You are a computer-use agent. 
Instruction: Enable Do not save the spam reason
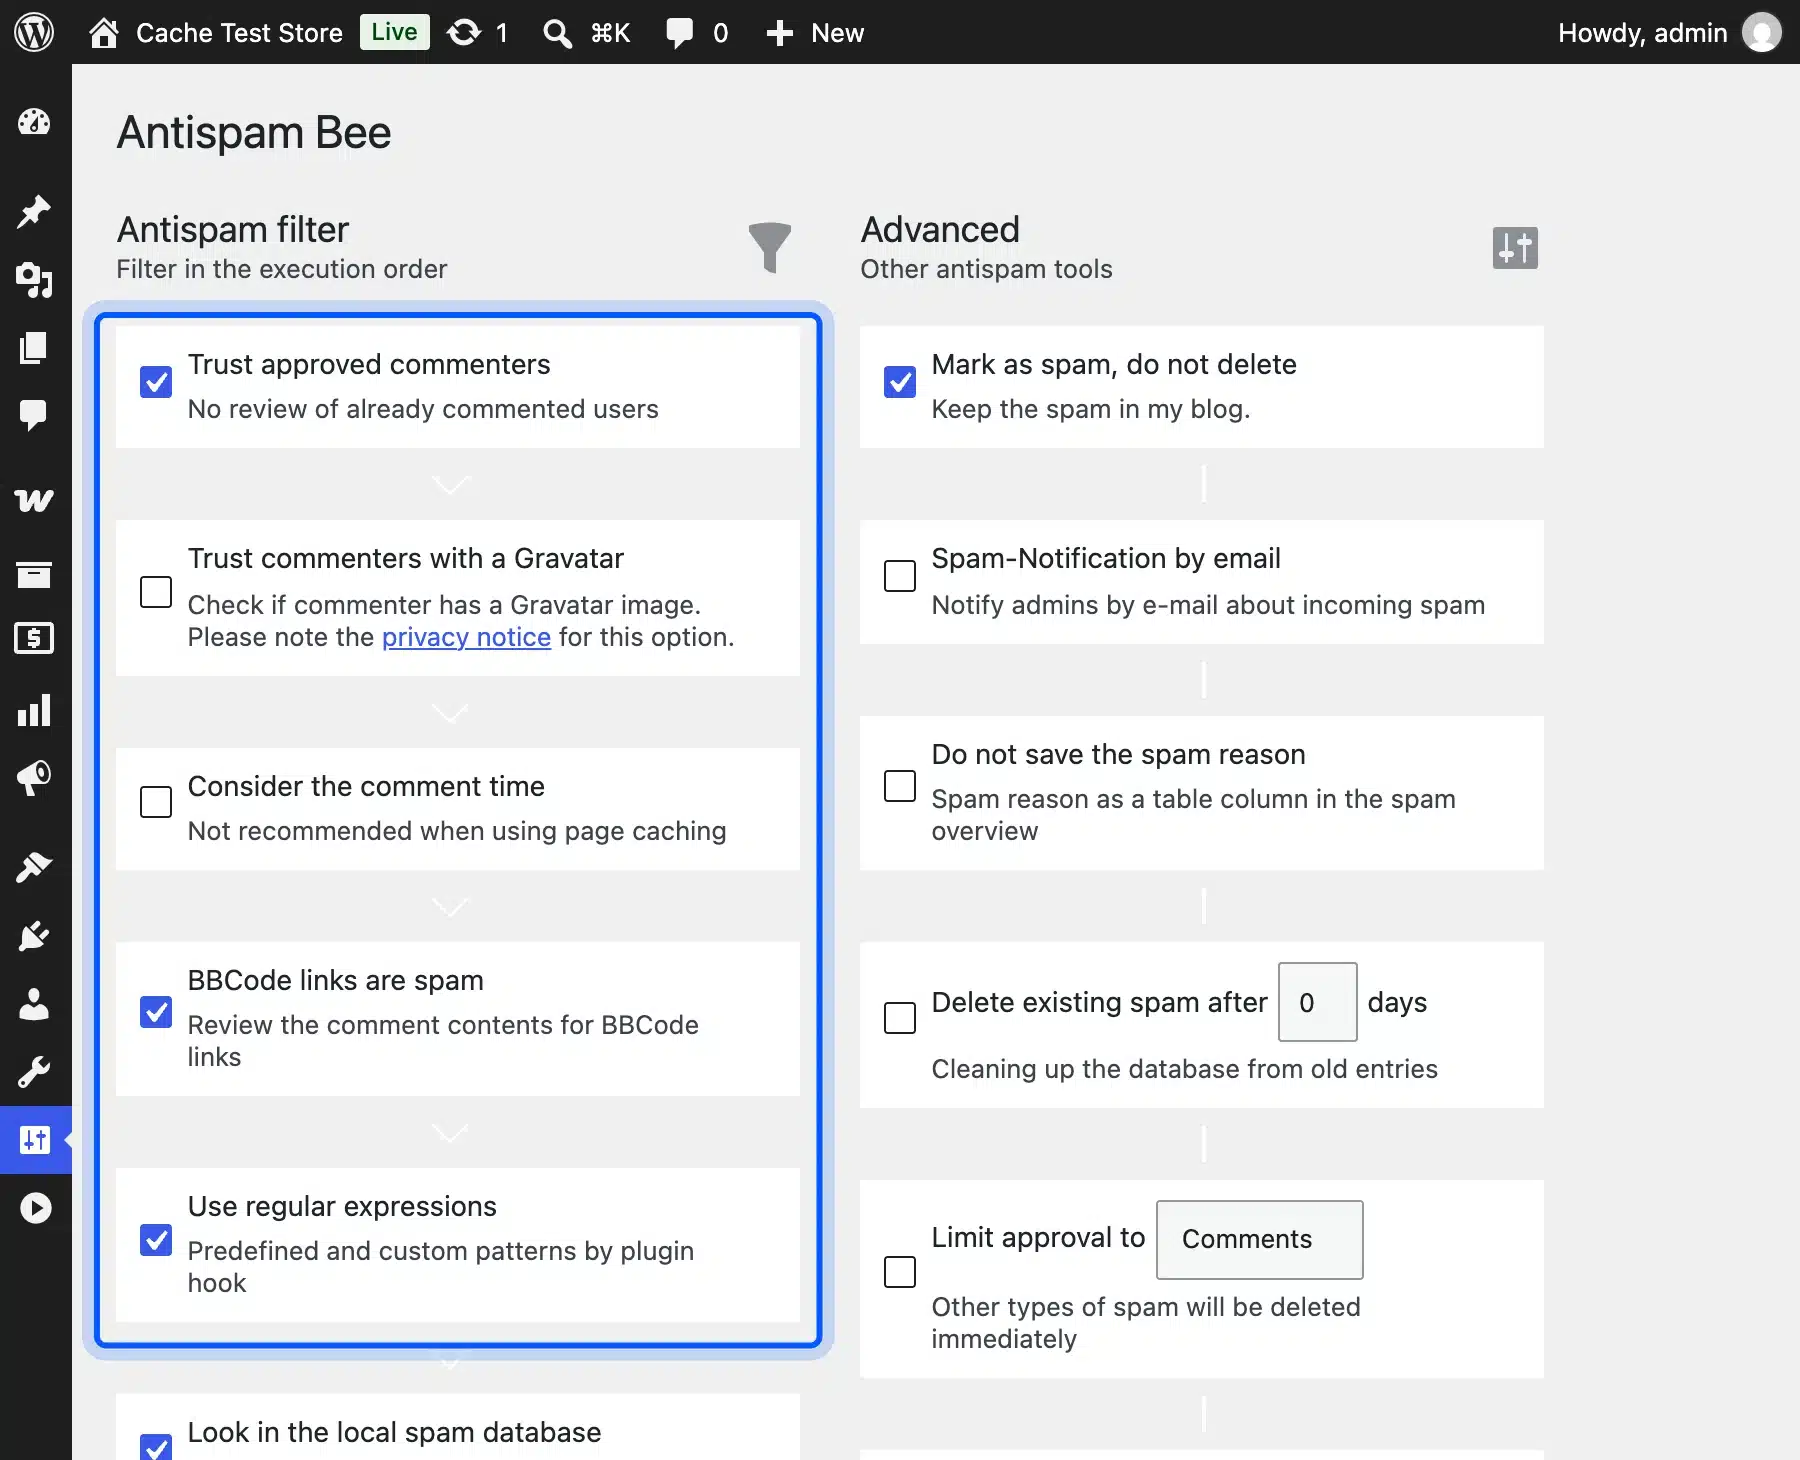(x=900, y=786)
